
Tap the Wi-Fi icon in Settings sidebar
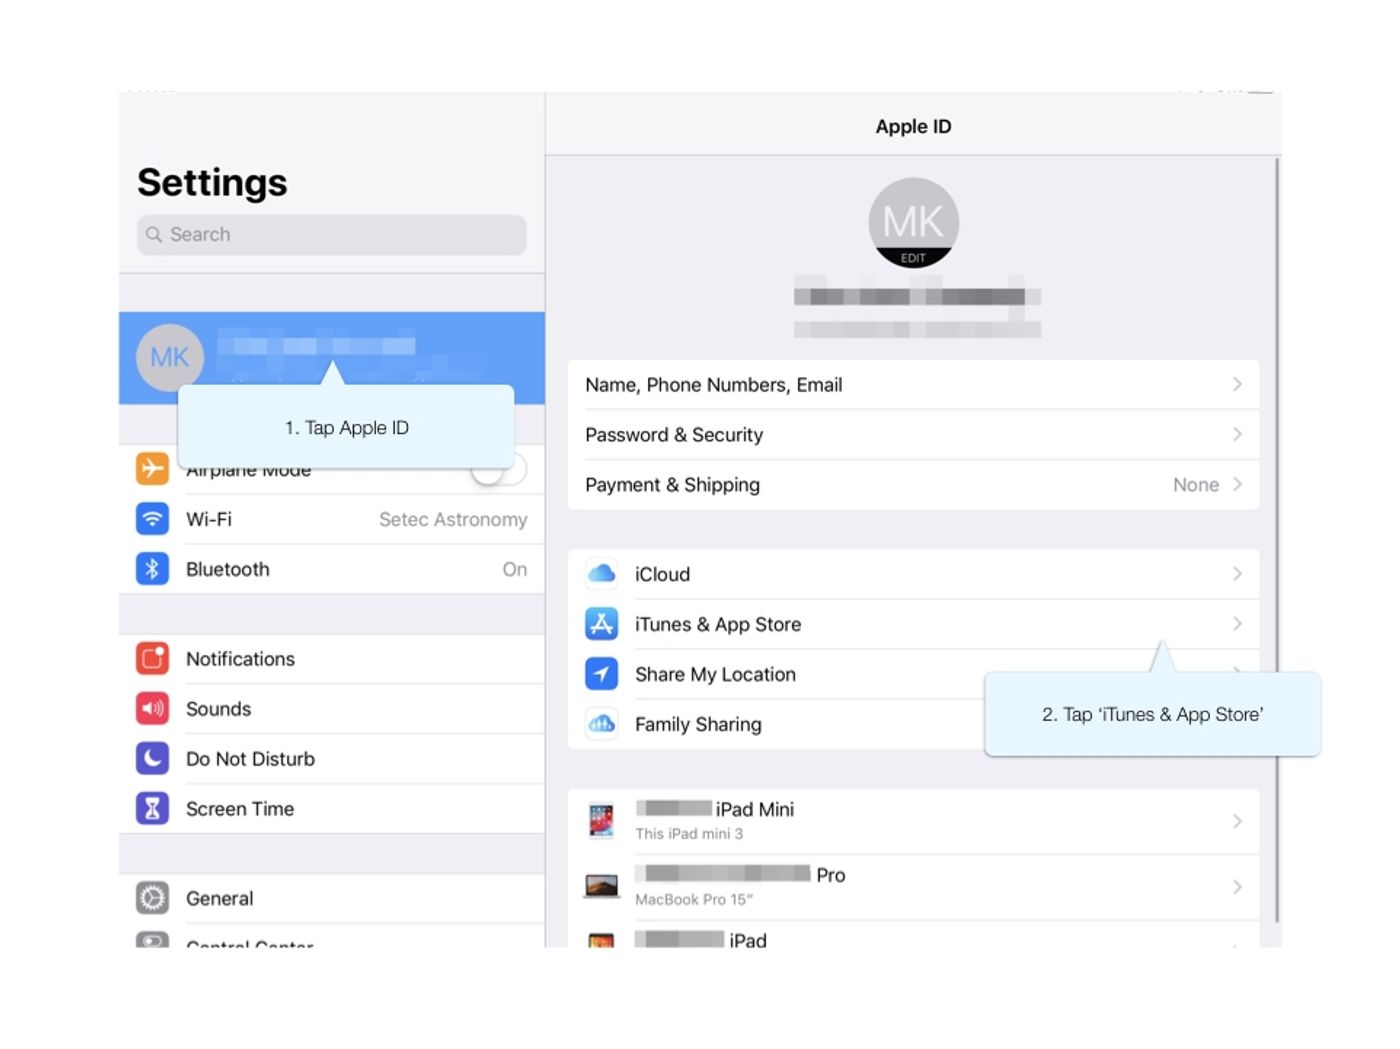click(x=152, y=519)
